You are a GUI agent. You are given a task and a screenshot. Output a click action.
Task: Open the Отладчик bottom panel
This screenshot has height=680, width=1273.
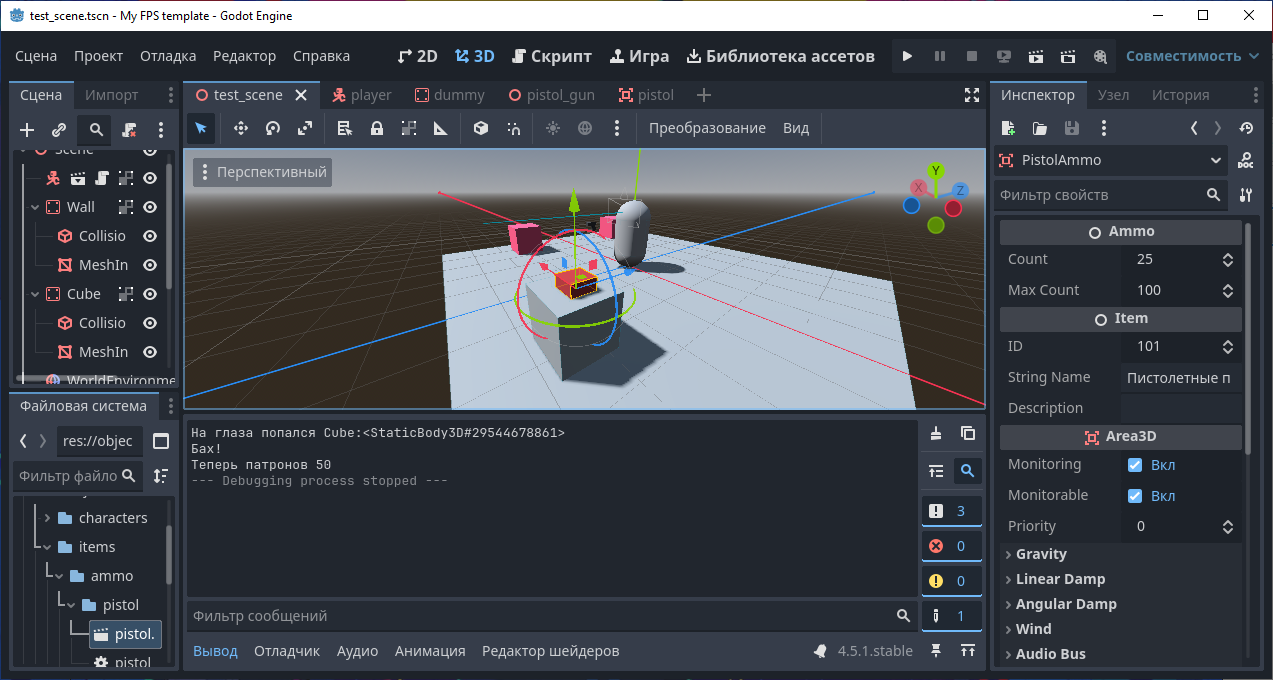[x=287, y=651]
